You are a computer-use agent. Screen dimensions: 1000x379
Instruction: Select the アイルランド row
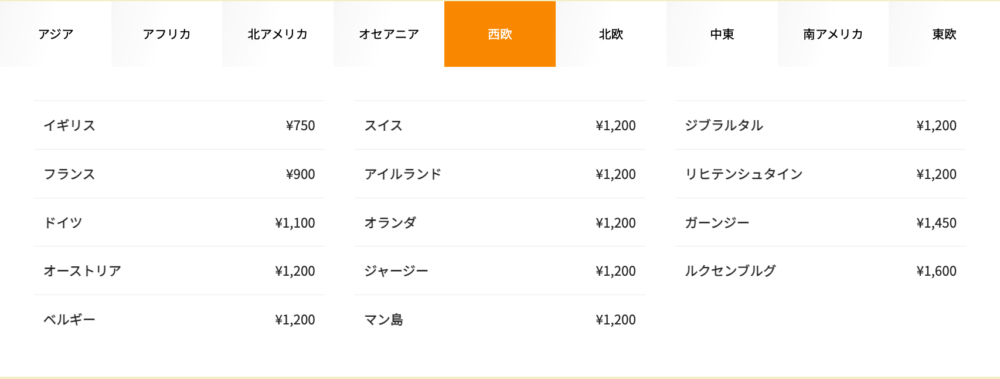pos(500,174)
